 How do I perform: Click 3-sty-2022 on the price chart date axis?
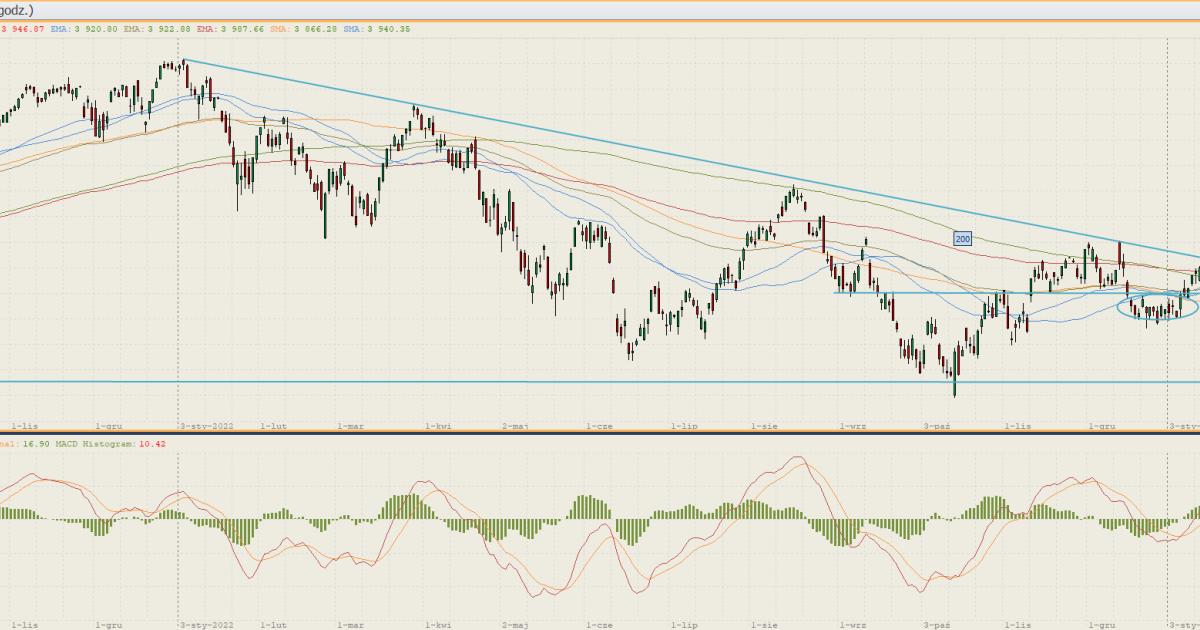(x=204, y=425)
